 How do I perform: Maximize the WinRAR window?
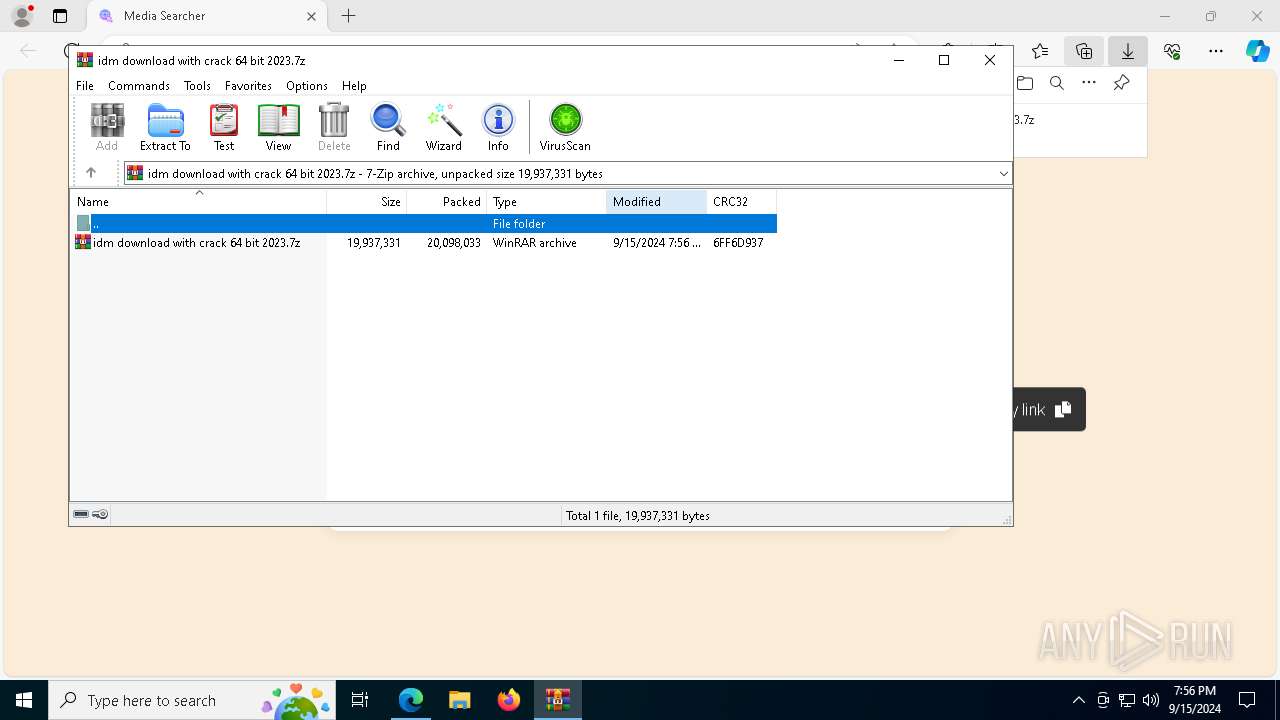click(x=944, y=60)
